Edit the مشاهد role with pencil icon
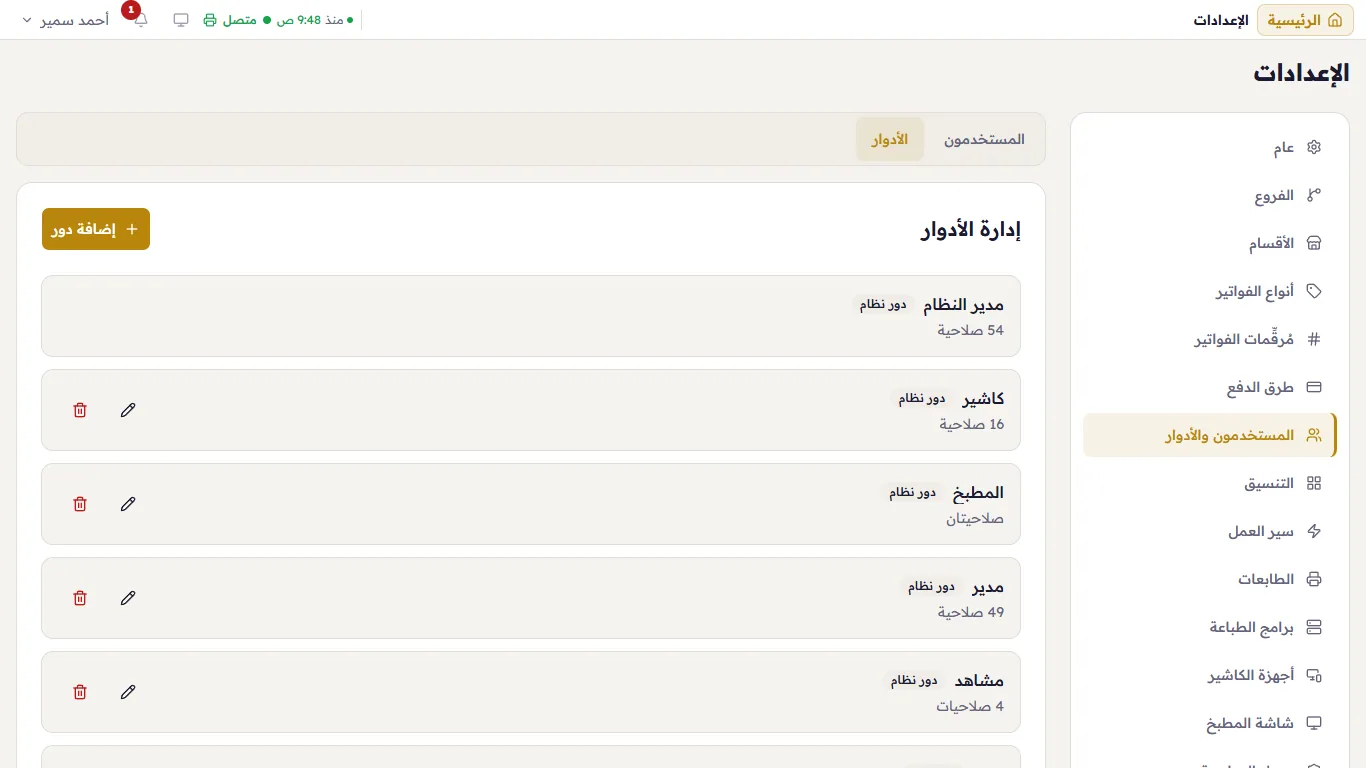Screen dimensions: 1366x768 click(x=128, y=692)
